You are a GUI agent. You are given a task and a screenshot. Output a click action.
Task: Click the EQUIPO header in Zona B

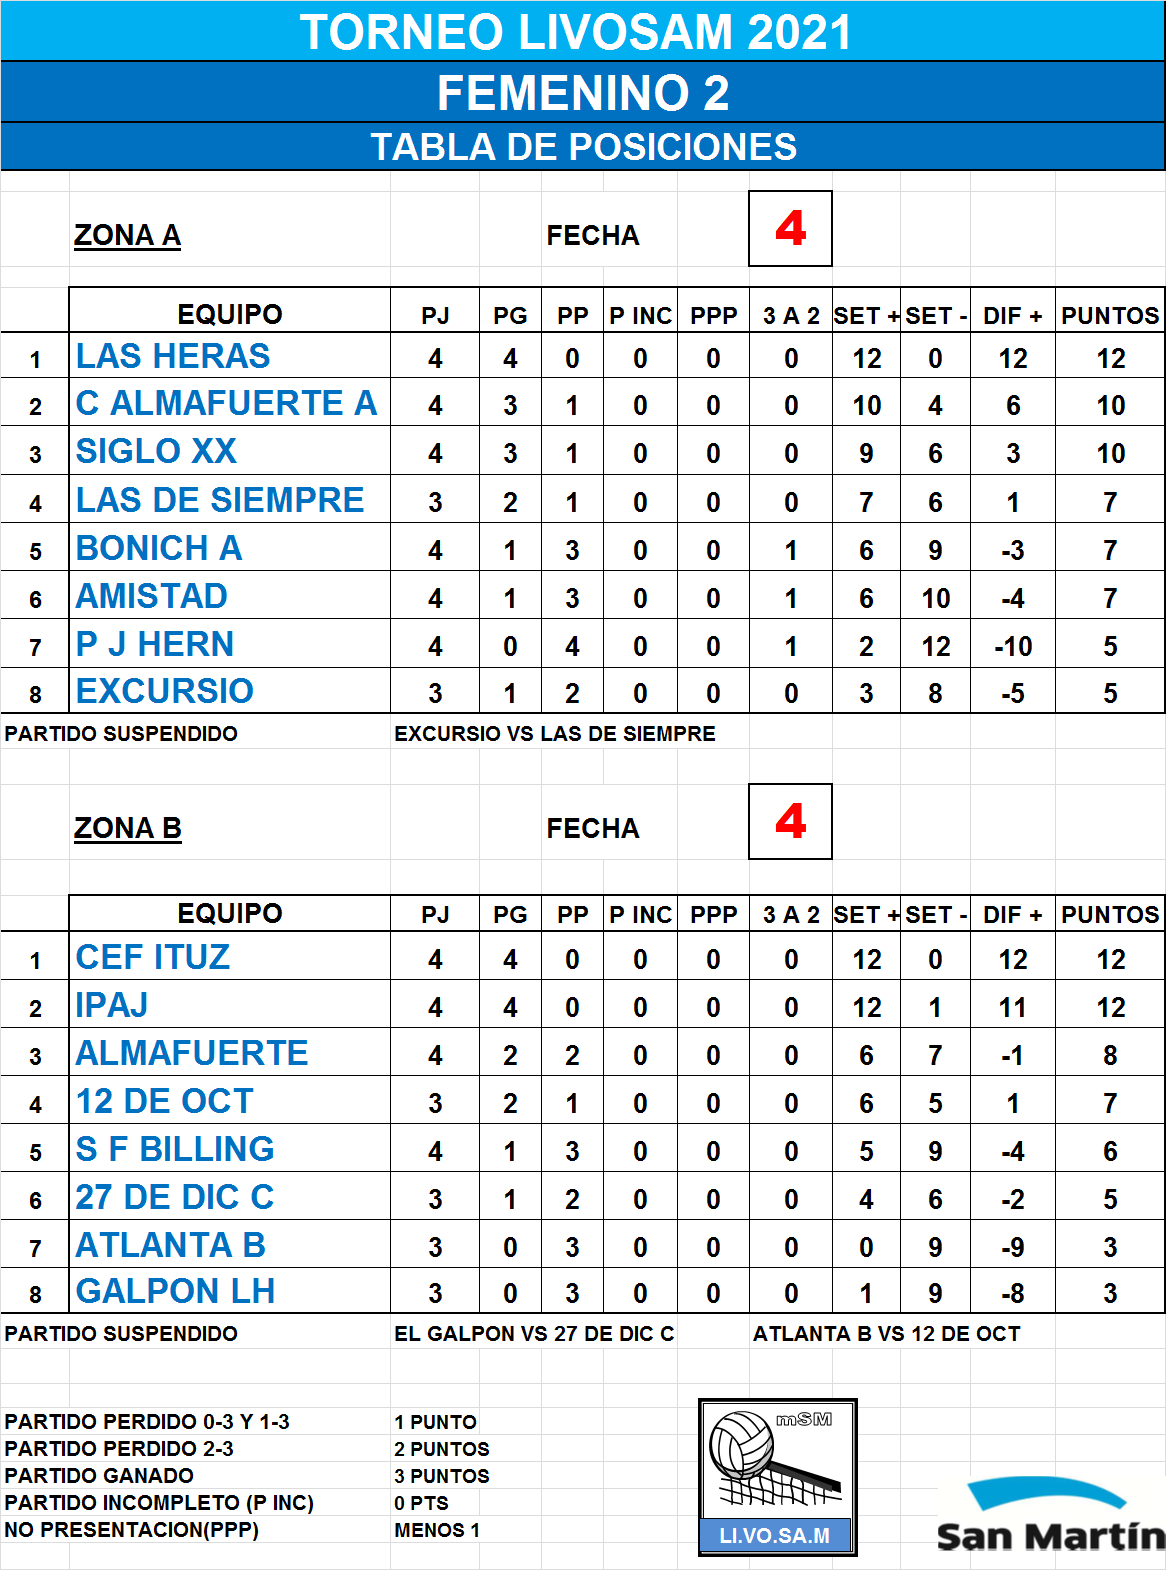coord(229,913)
